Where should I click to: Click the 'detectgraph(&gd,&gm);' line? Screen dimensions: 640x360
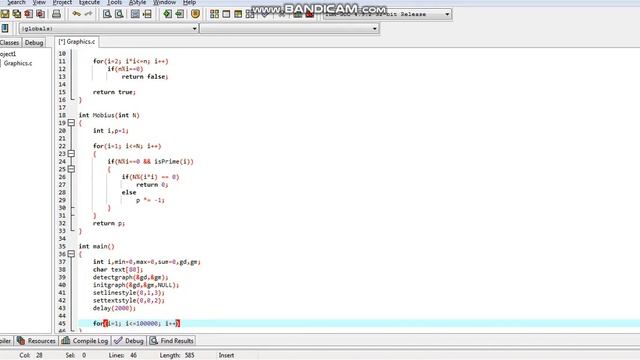tap(130, 277)
